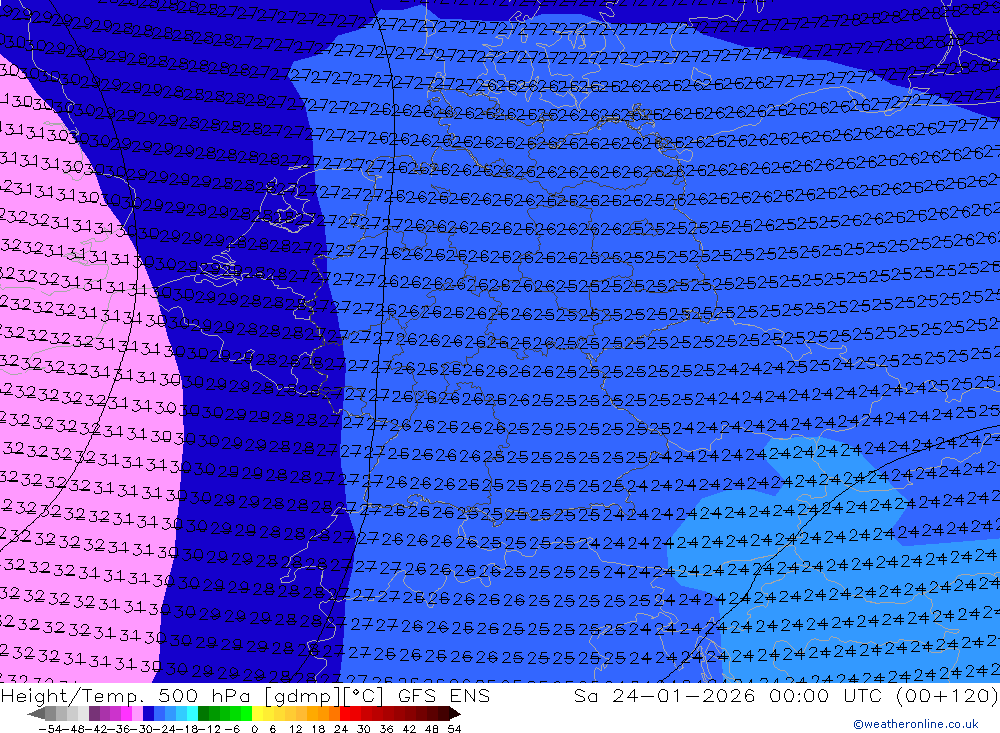The width and height of the screenshot is (1000, 733).
Task: Click the forecast date 'Sa 24-01-2026 00:00 UTC'
Action: coord(730,695)
